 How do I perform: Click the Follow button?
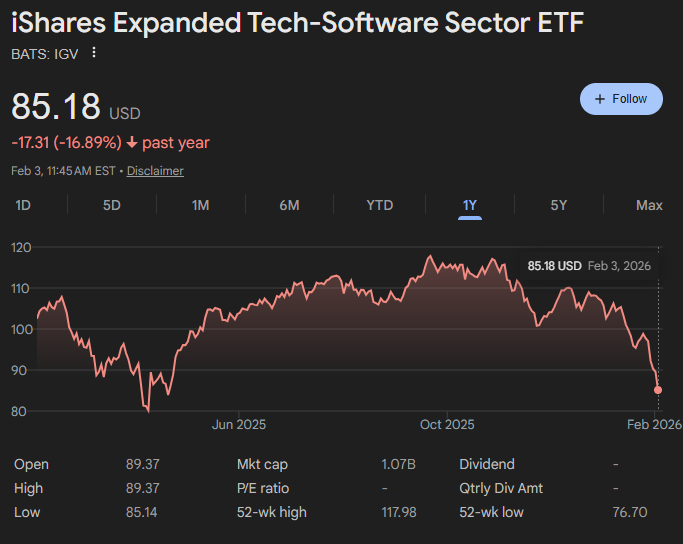621,99
